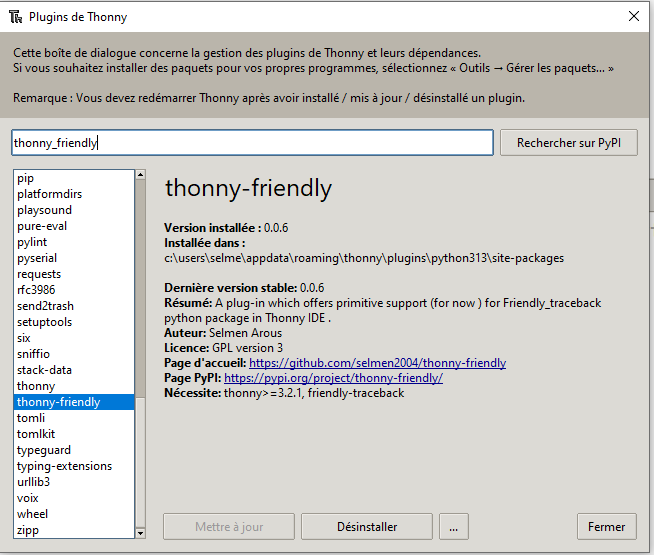Screen dimensions: 654x555
Task: Click the Fermer button
Action: (x=606, y=527)
